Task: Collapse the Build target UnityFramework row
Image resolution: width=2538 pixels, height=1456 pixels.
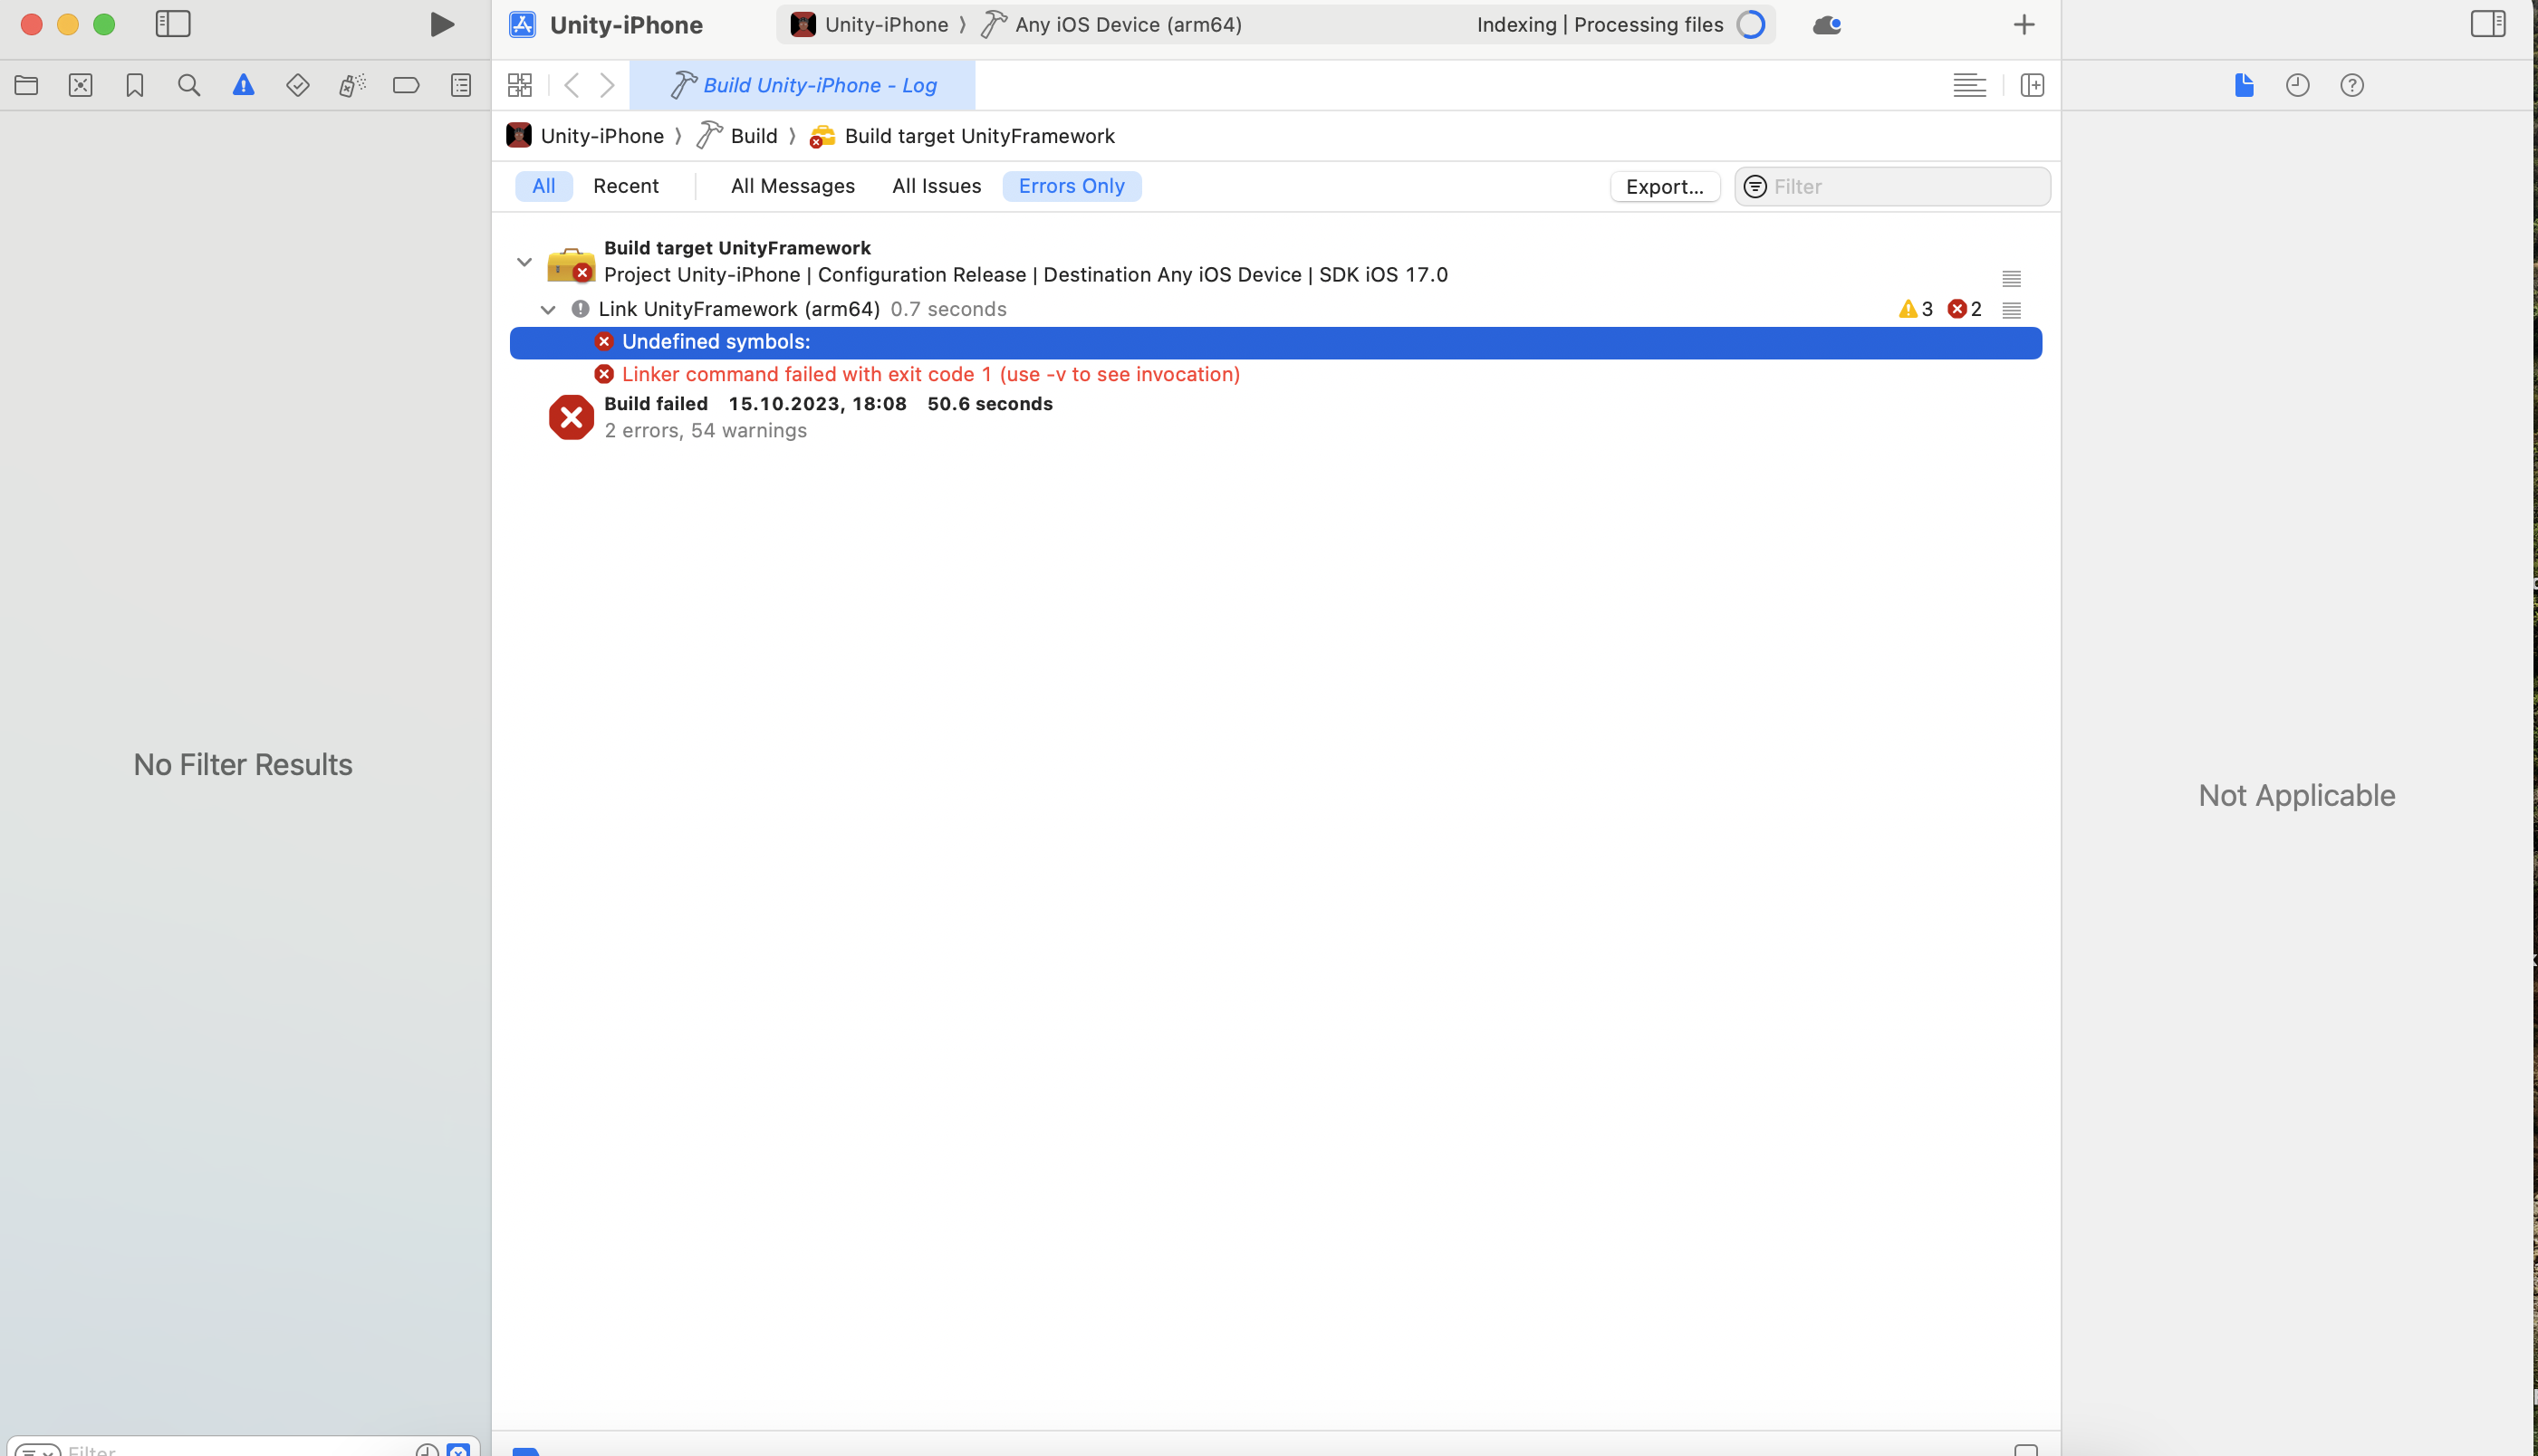Action: coord(524,262)
